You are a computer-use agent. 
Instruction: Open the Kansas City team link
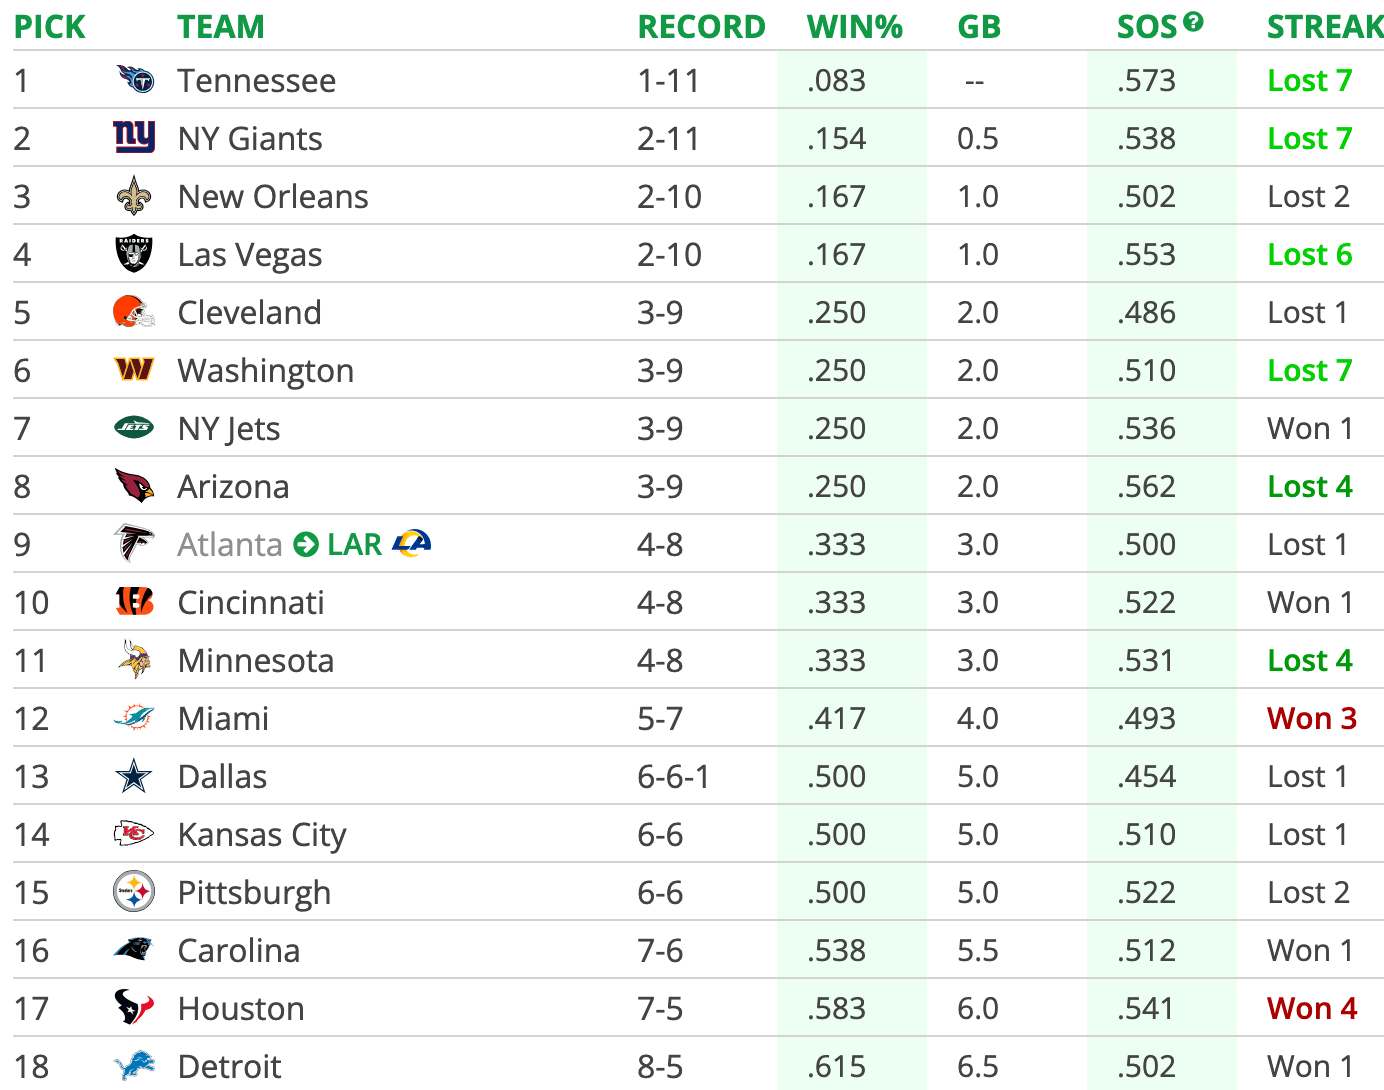pyautogui.click(x=262, y=835)
